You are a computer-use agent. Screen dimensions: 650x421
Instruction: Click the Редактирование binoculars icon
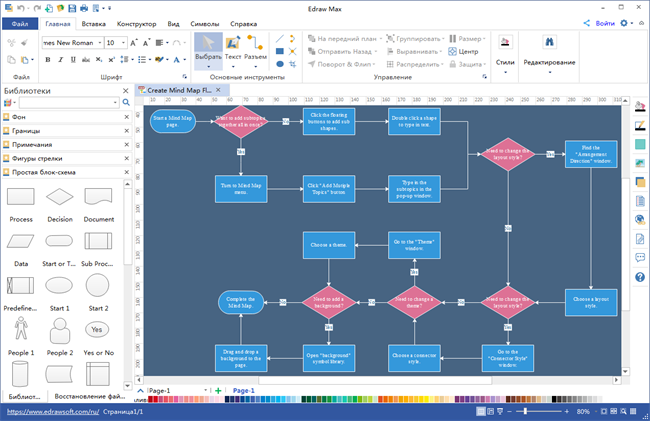click(x=549, y=43)
